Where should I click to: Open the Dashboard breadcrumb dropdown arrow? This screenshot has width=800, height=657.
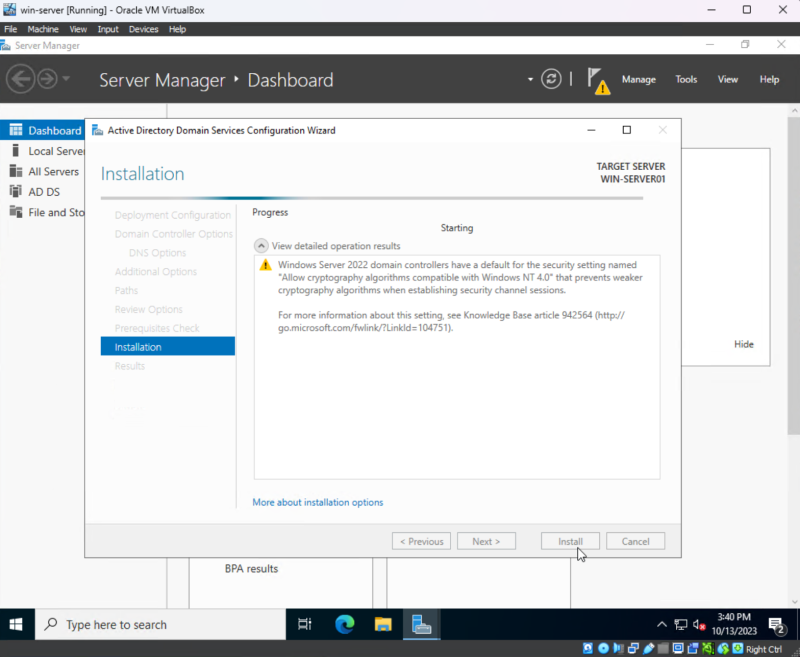pyautogui.click(x=530, y=78)
